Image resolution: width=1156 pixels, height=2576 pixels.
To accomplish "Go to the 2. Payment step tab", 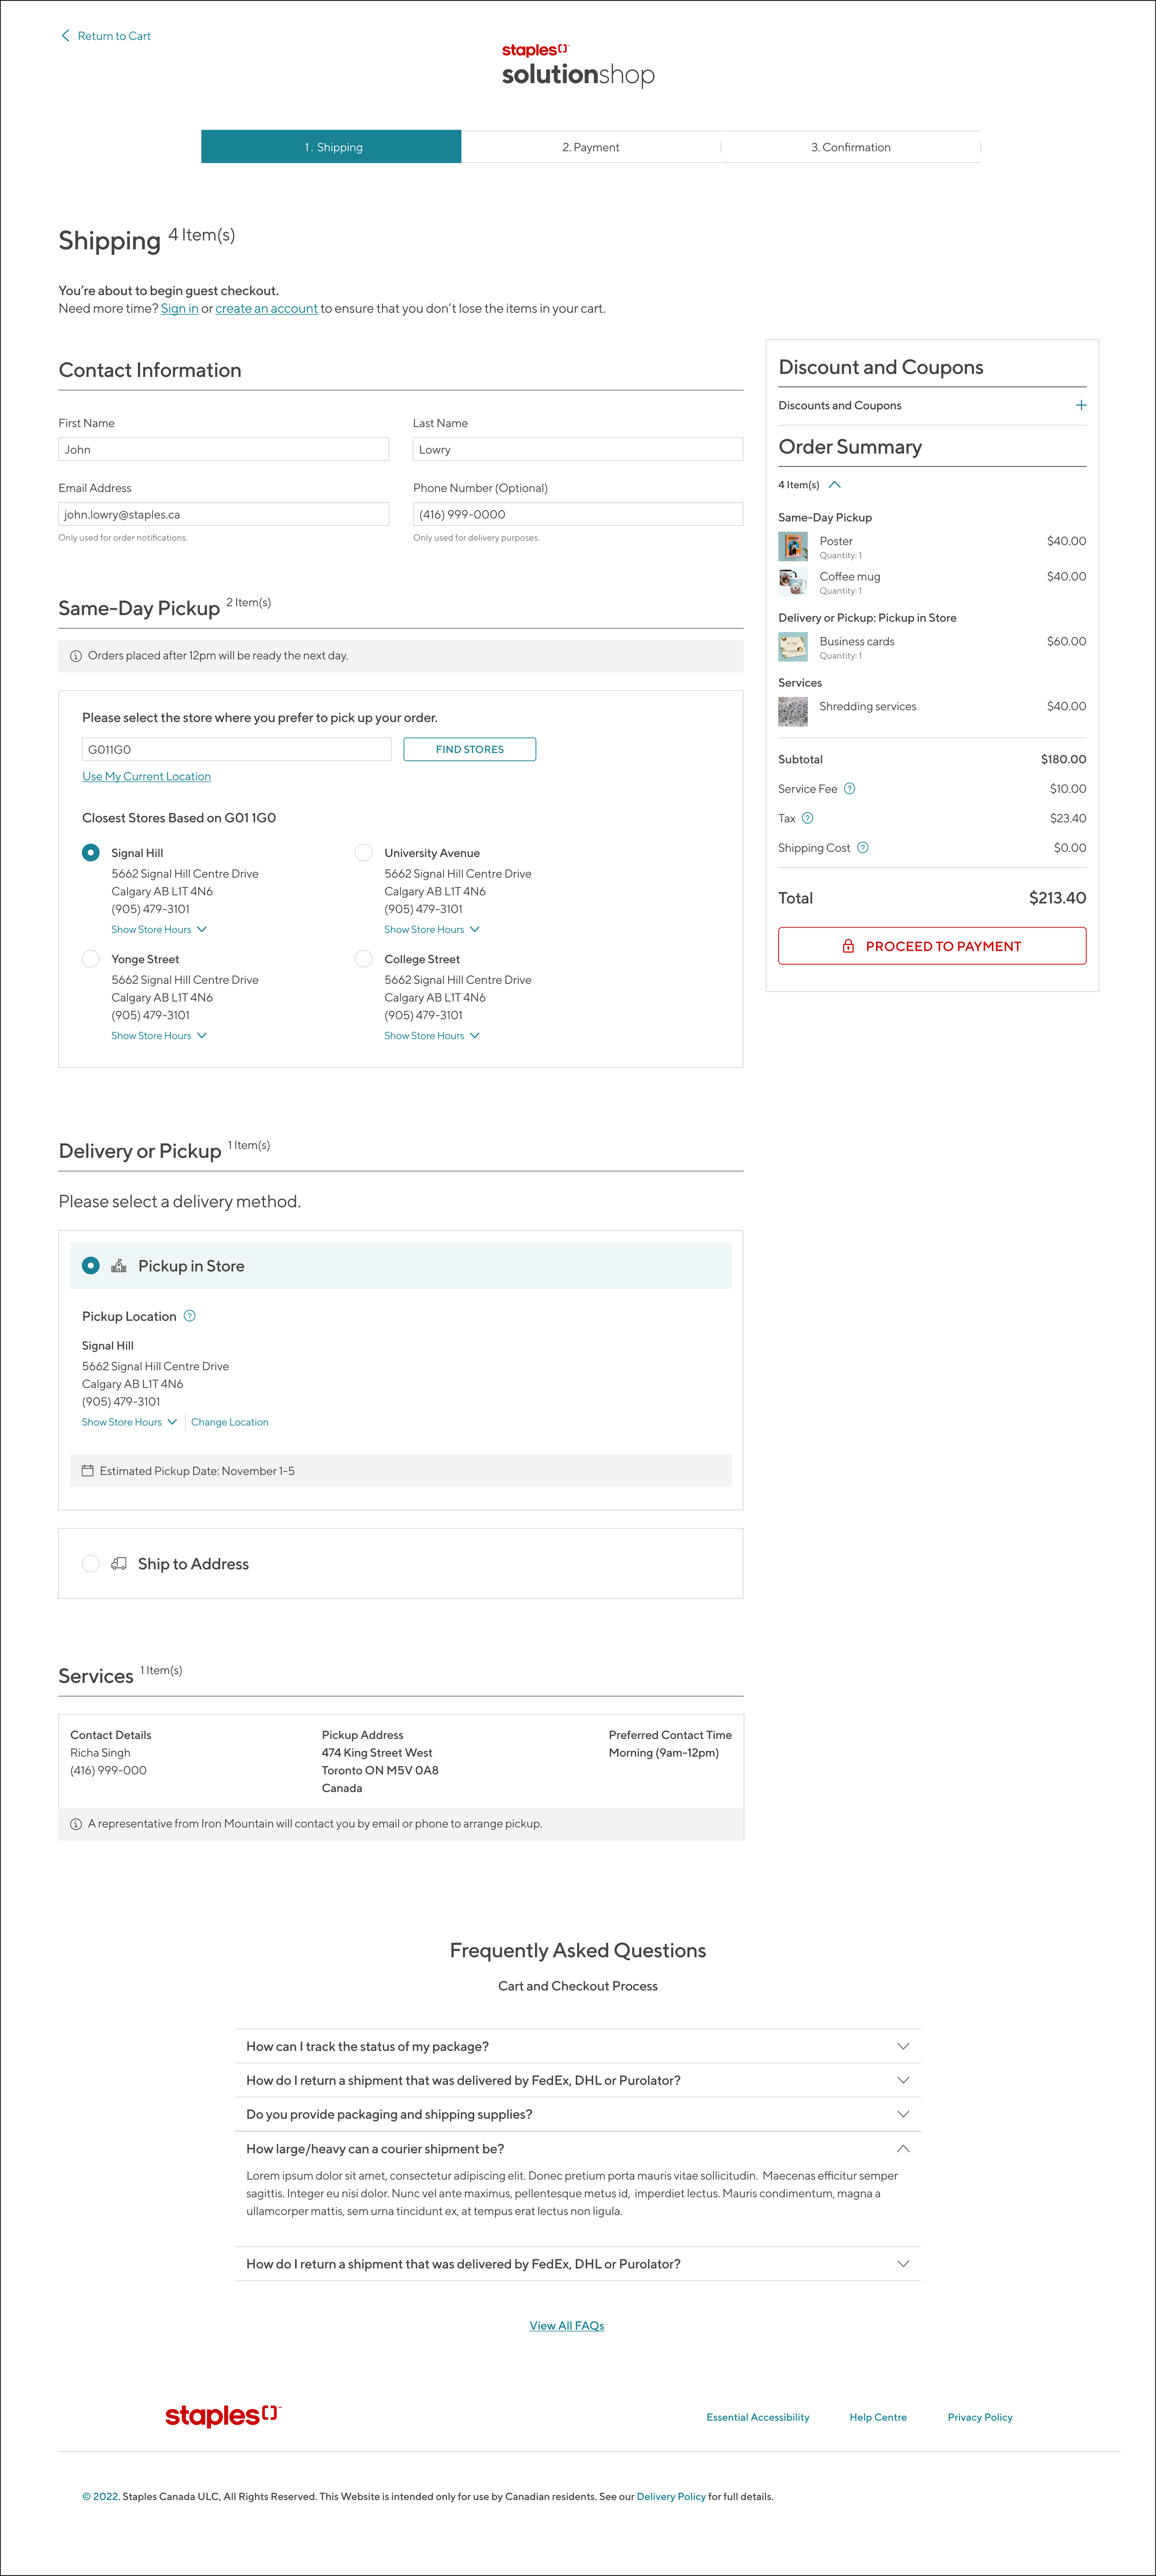I will click(590, 147).
